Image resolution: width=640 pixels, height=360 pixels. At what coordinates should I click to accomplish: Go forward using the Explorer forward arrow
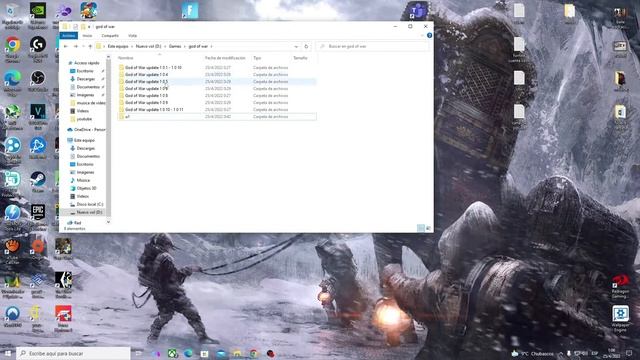(x=76, y=47)
